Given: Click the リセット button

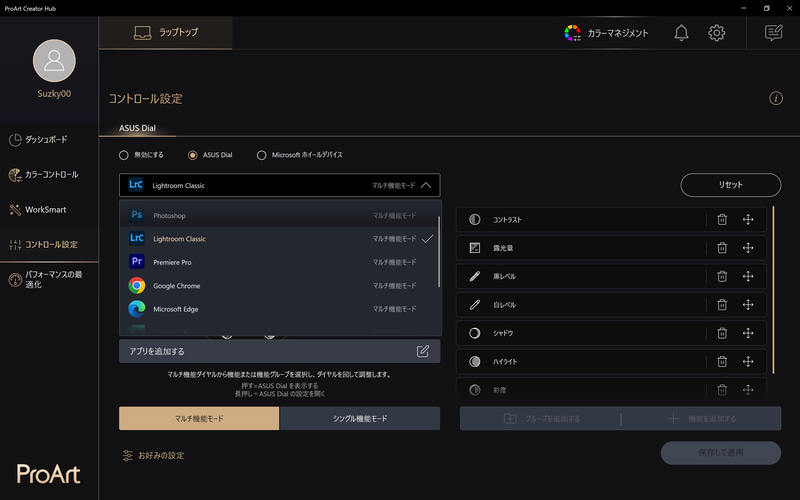Looking at the screenshot, I should pos(731,185).
